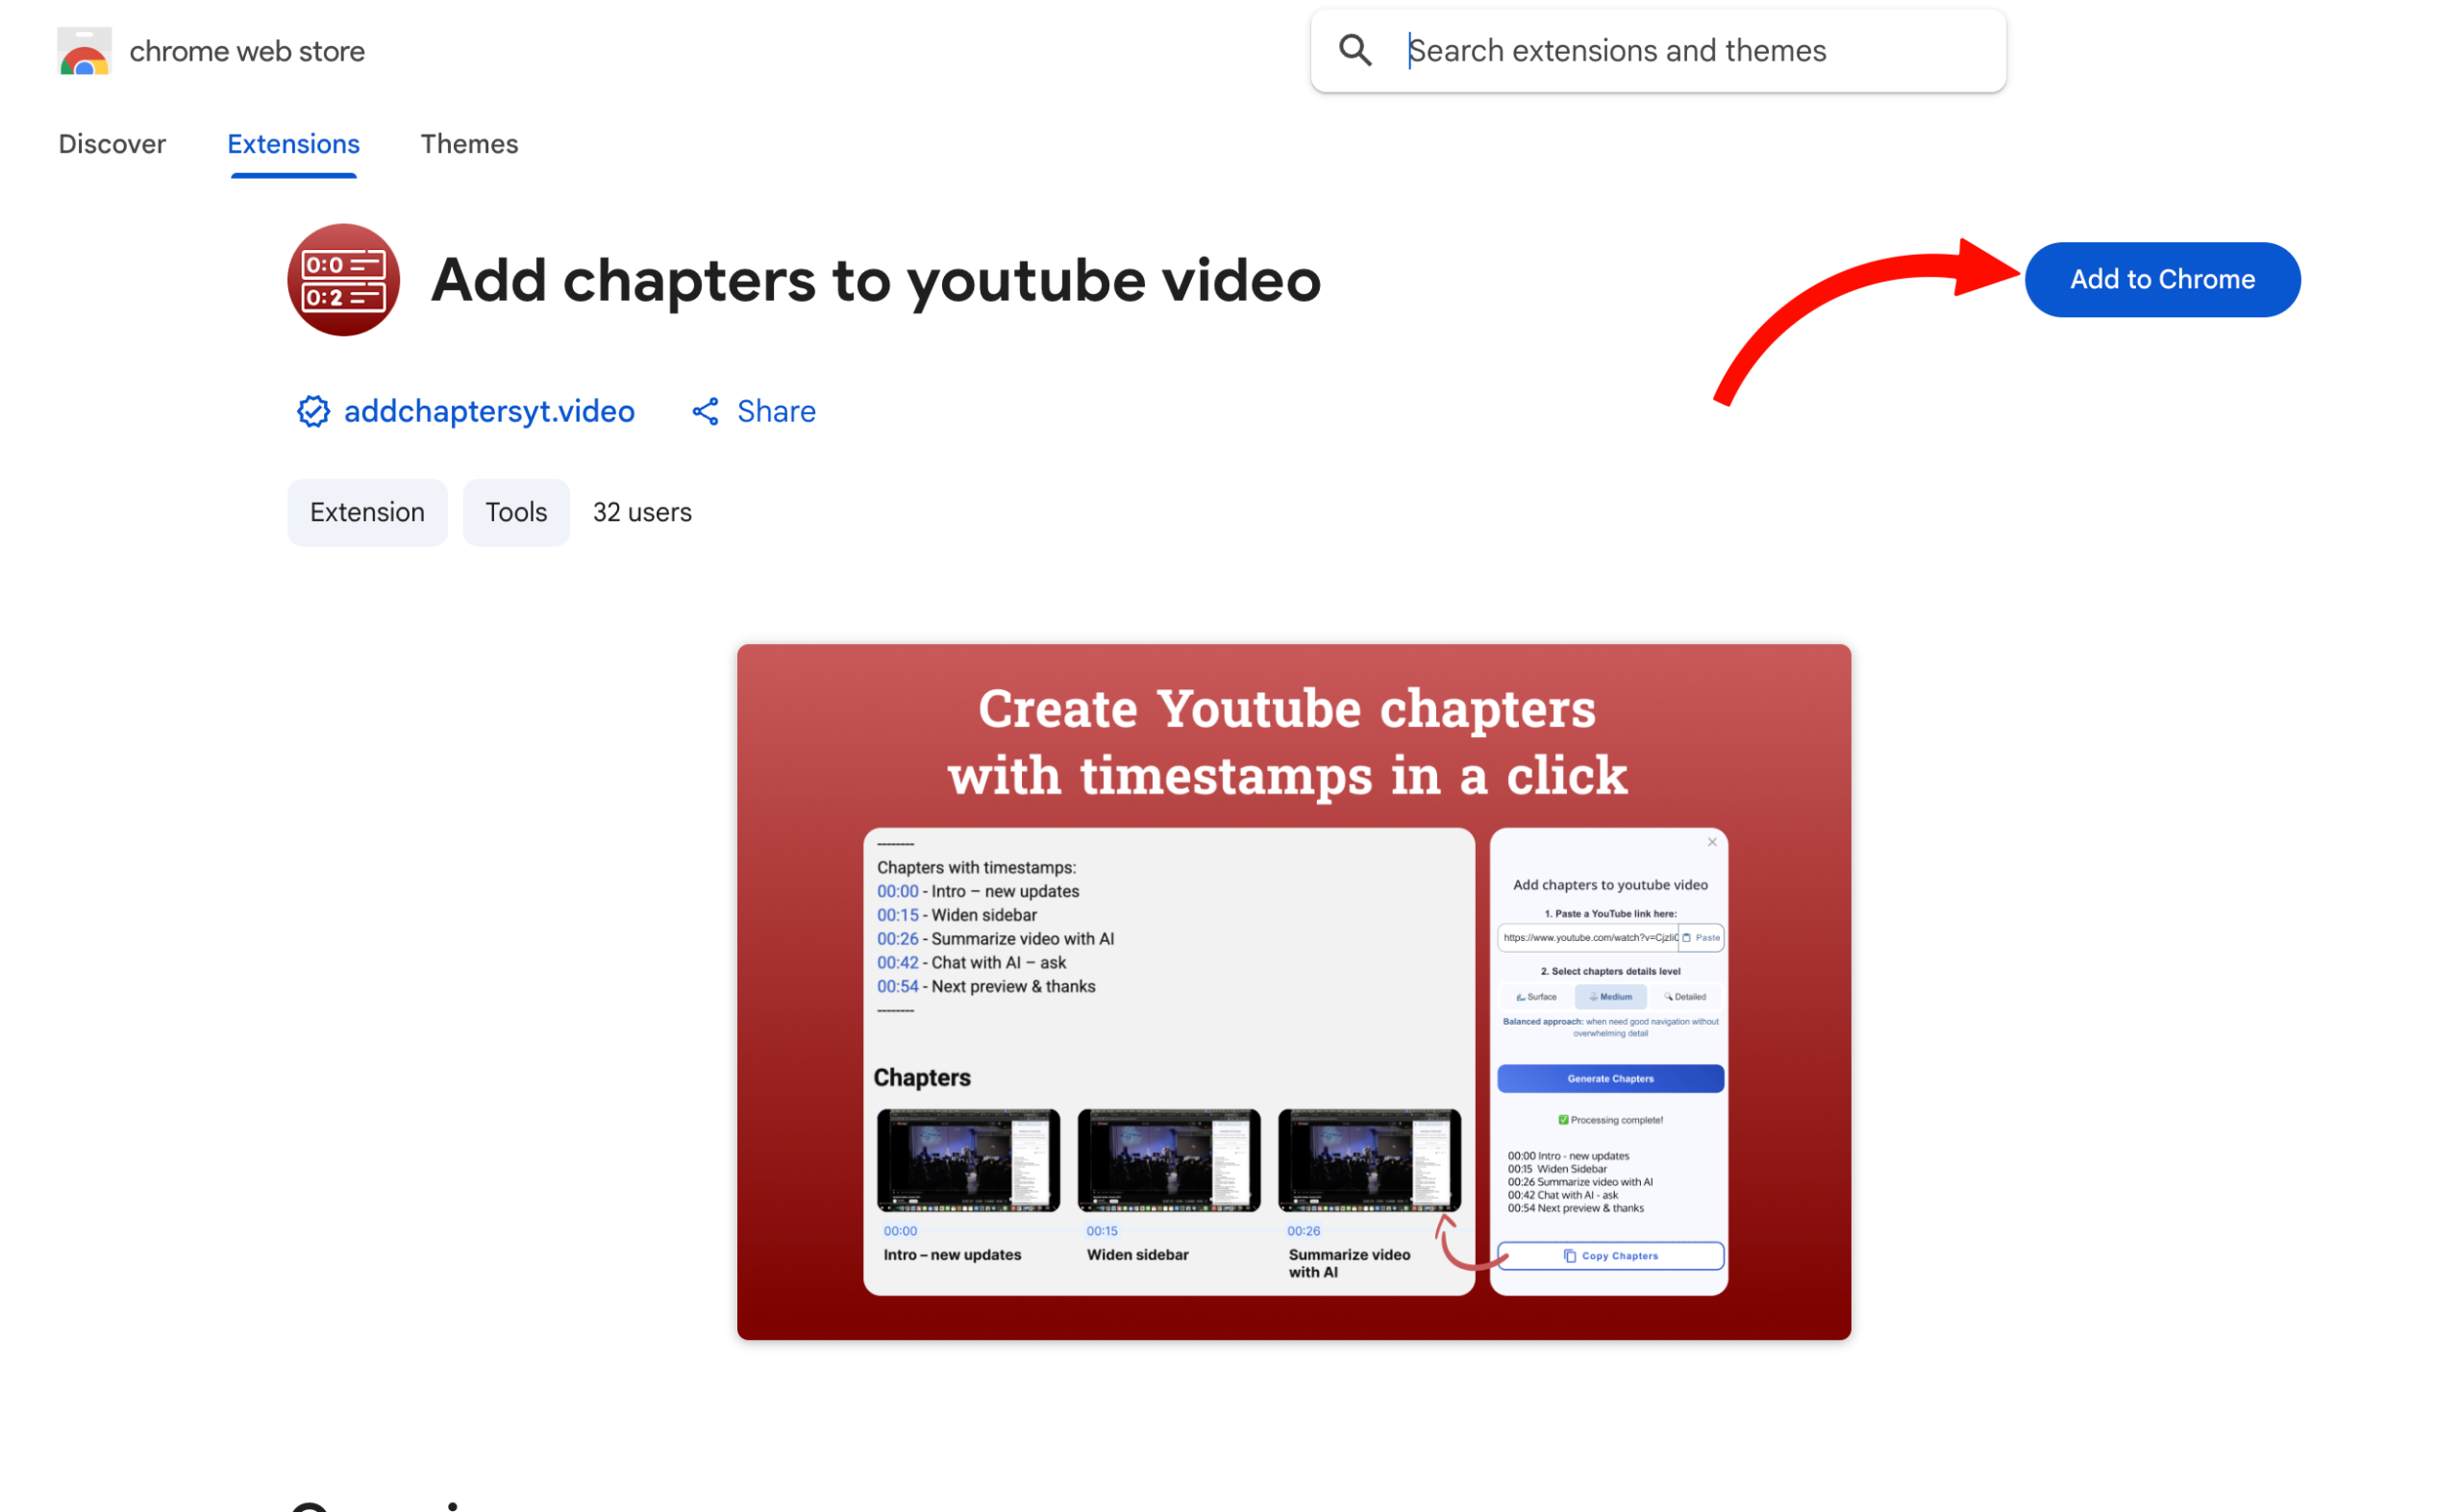The height and width of the screenshot is (1512, 2461).
Task: Click the Share icon next to publisher link
Action: [705, 411]
